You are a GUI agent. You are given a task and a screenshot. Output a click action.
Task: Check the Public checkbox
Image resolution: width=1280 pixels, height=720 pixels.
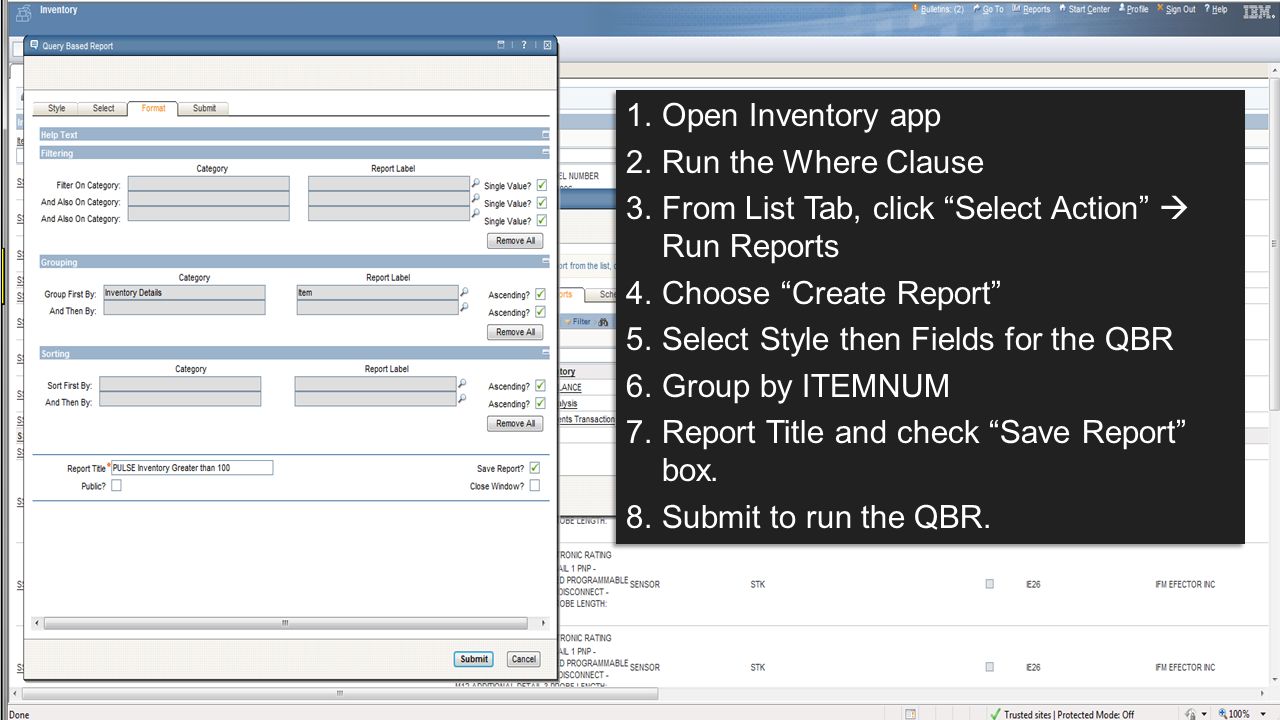(116, 485)
